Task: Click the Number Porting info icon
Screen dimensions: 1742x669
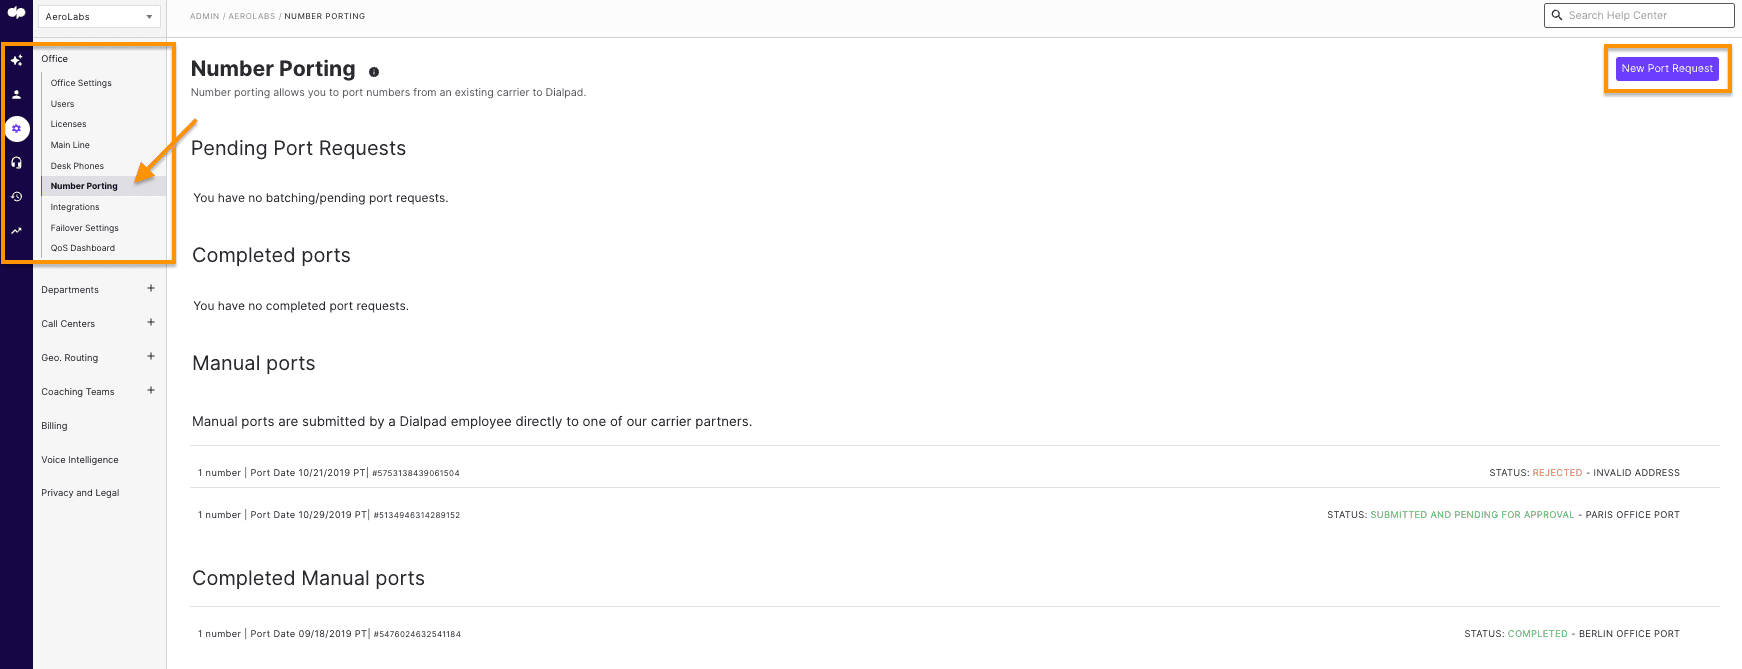Action: click(374, 71)
